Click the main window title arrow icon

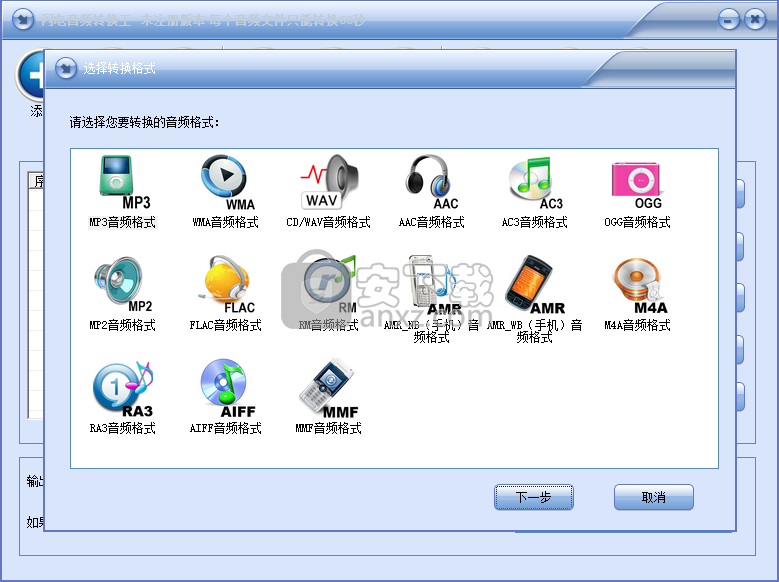pyautogui.click(x=23, y=20)
